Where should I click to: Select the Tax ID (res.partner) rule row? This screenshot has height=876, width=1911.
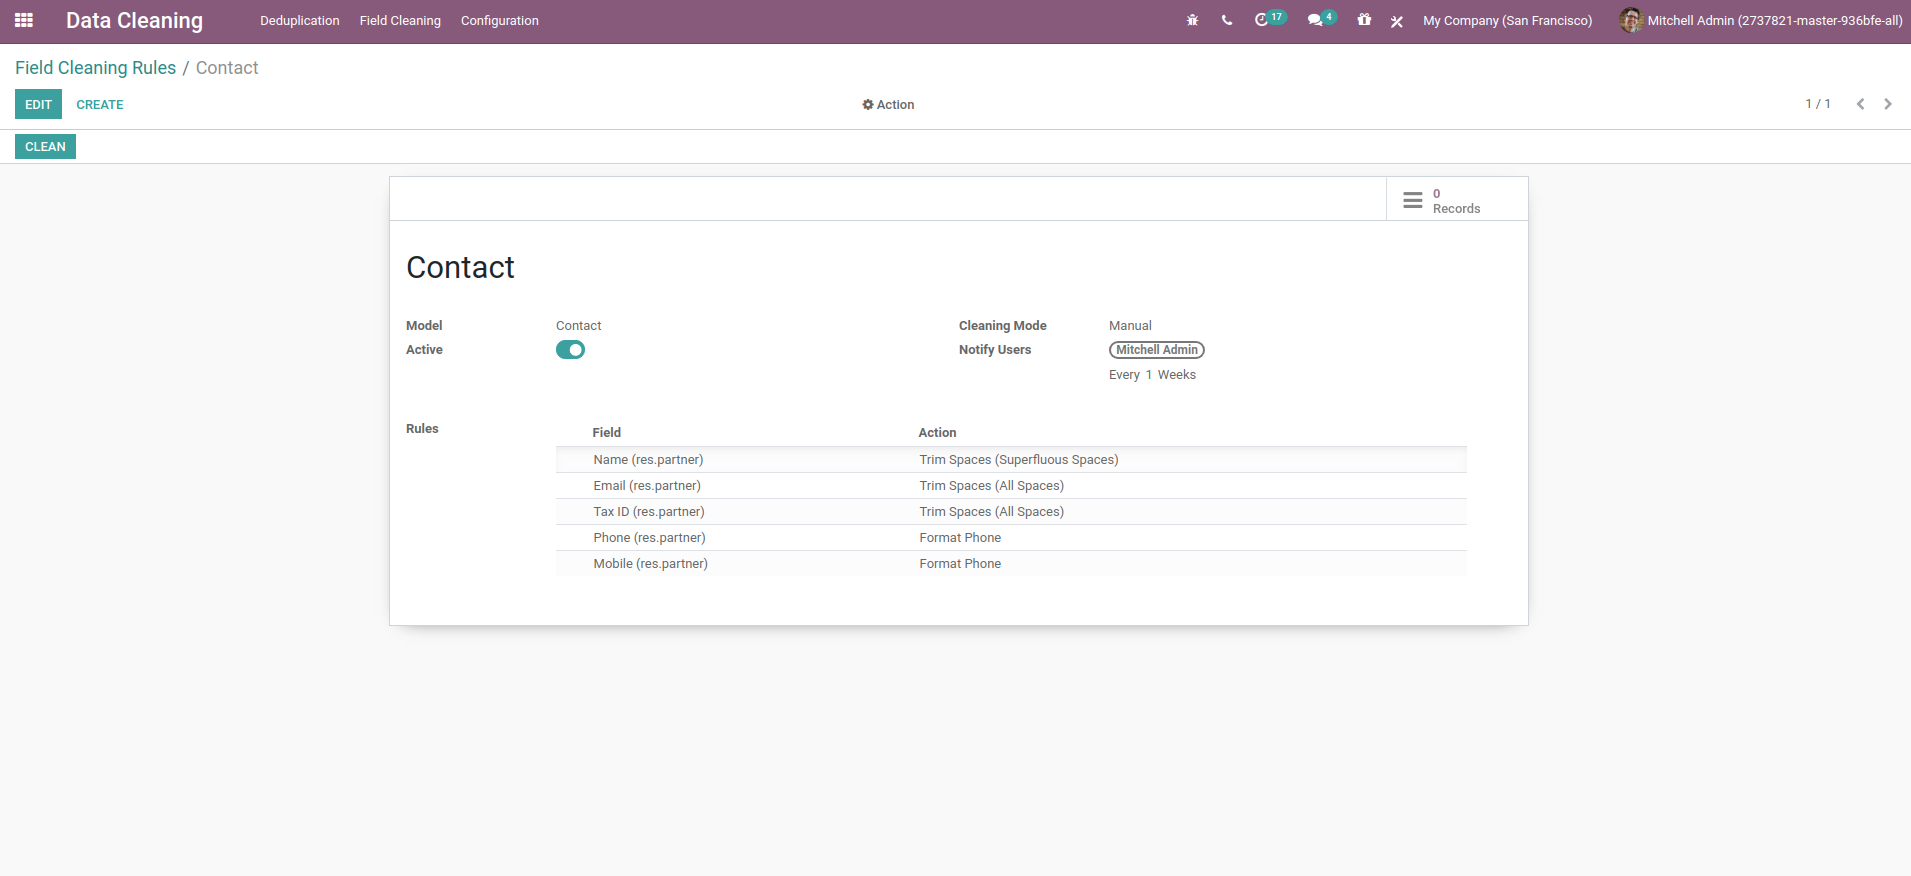[x=1011, y=512]
